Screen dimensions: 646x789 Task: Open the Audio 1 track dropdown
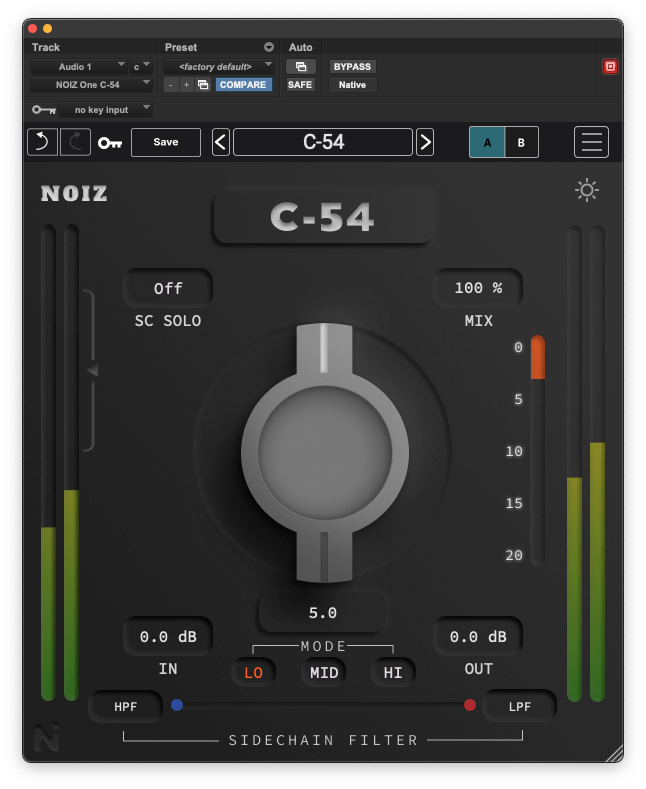coord(78,67)
